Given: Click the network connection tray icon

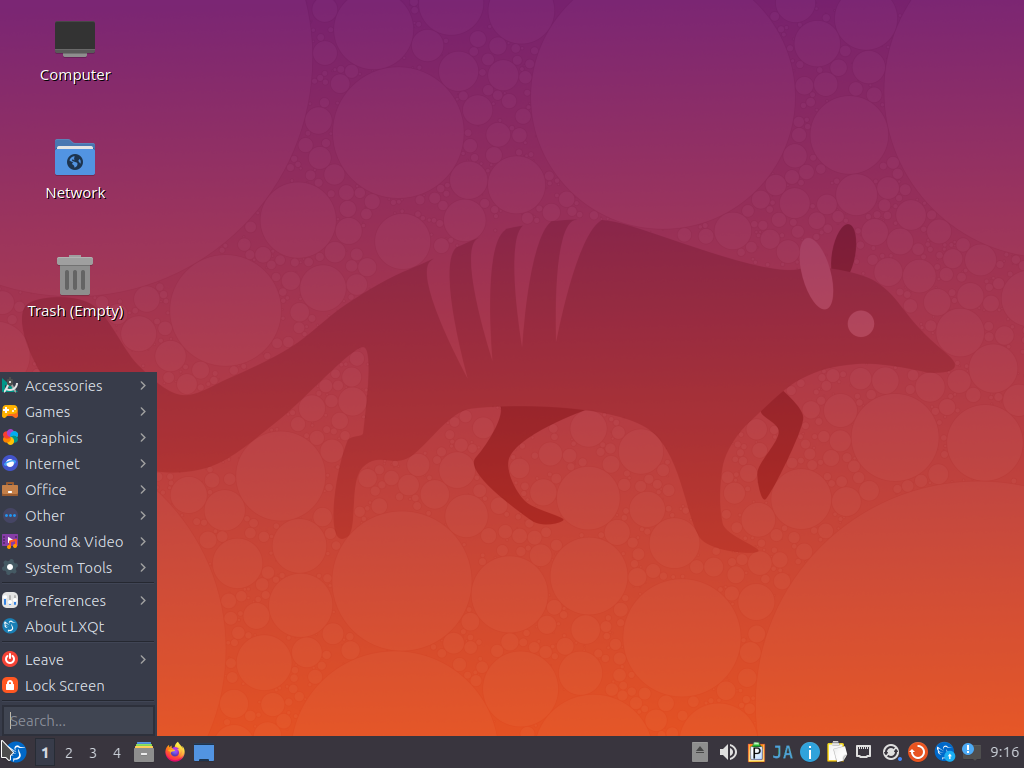Looking at the screenshot, I should tap(863, 752).
